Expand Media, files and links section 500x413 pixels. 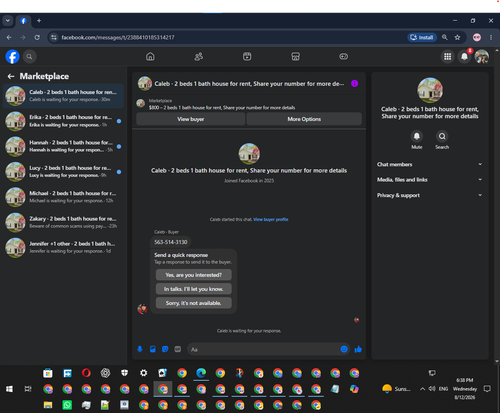430,180
